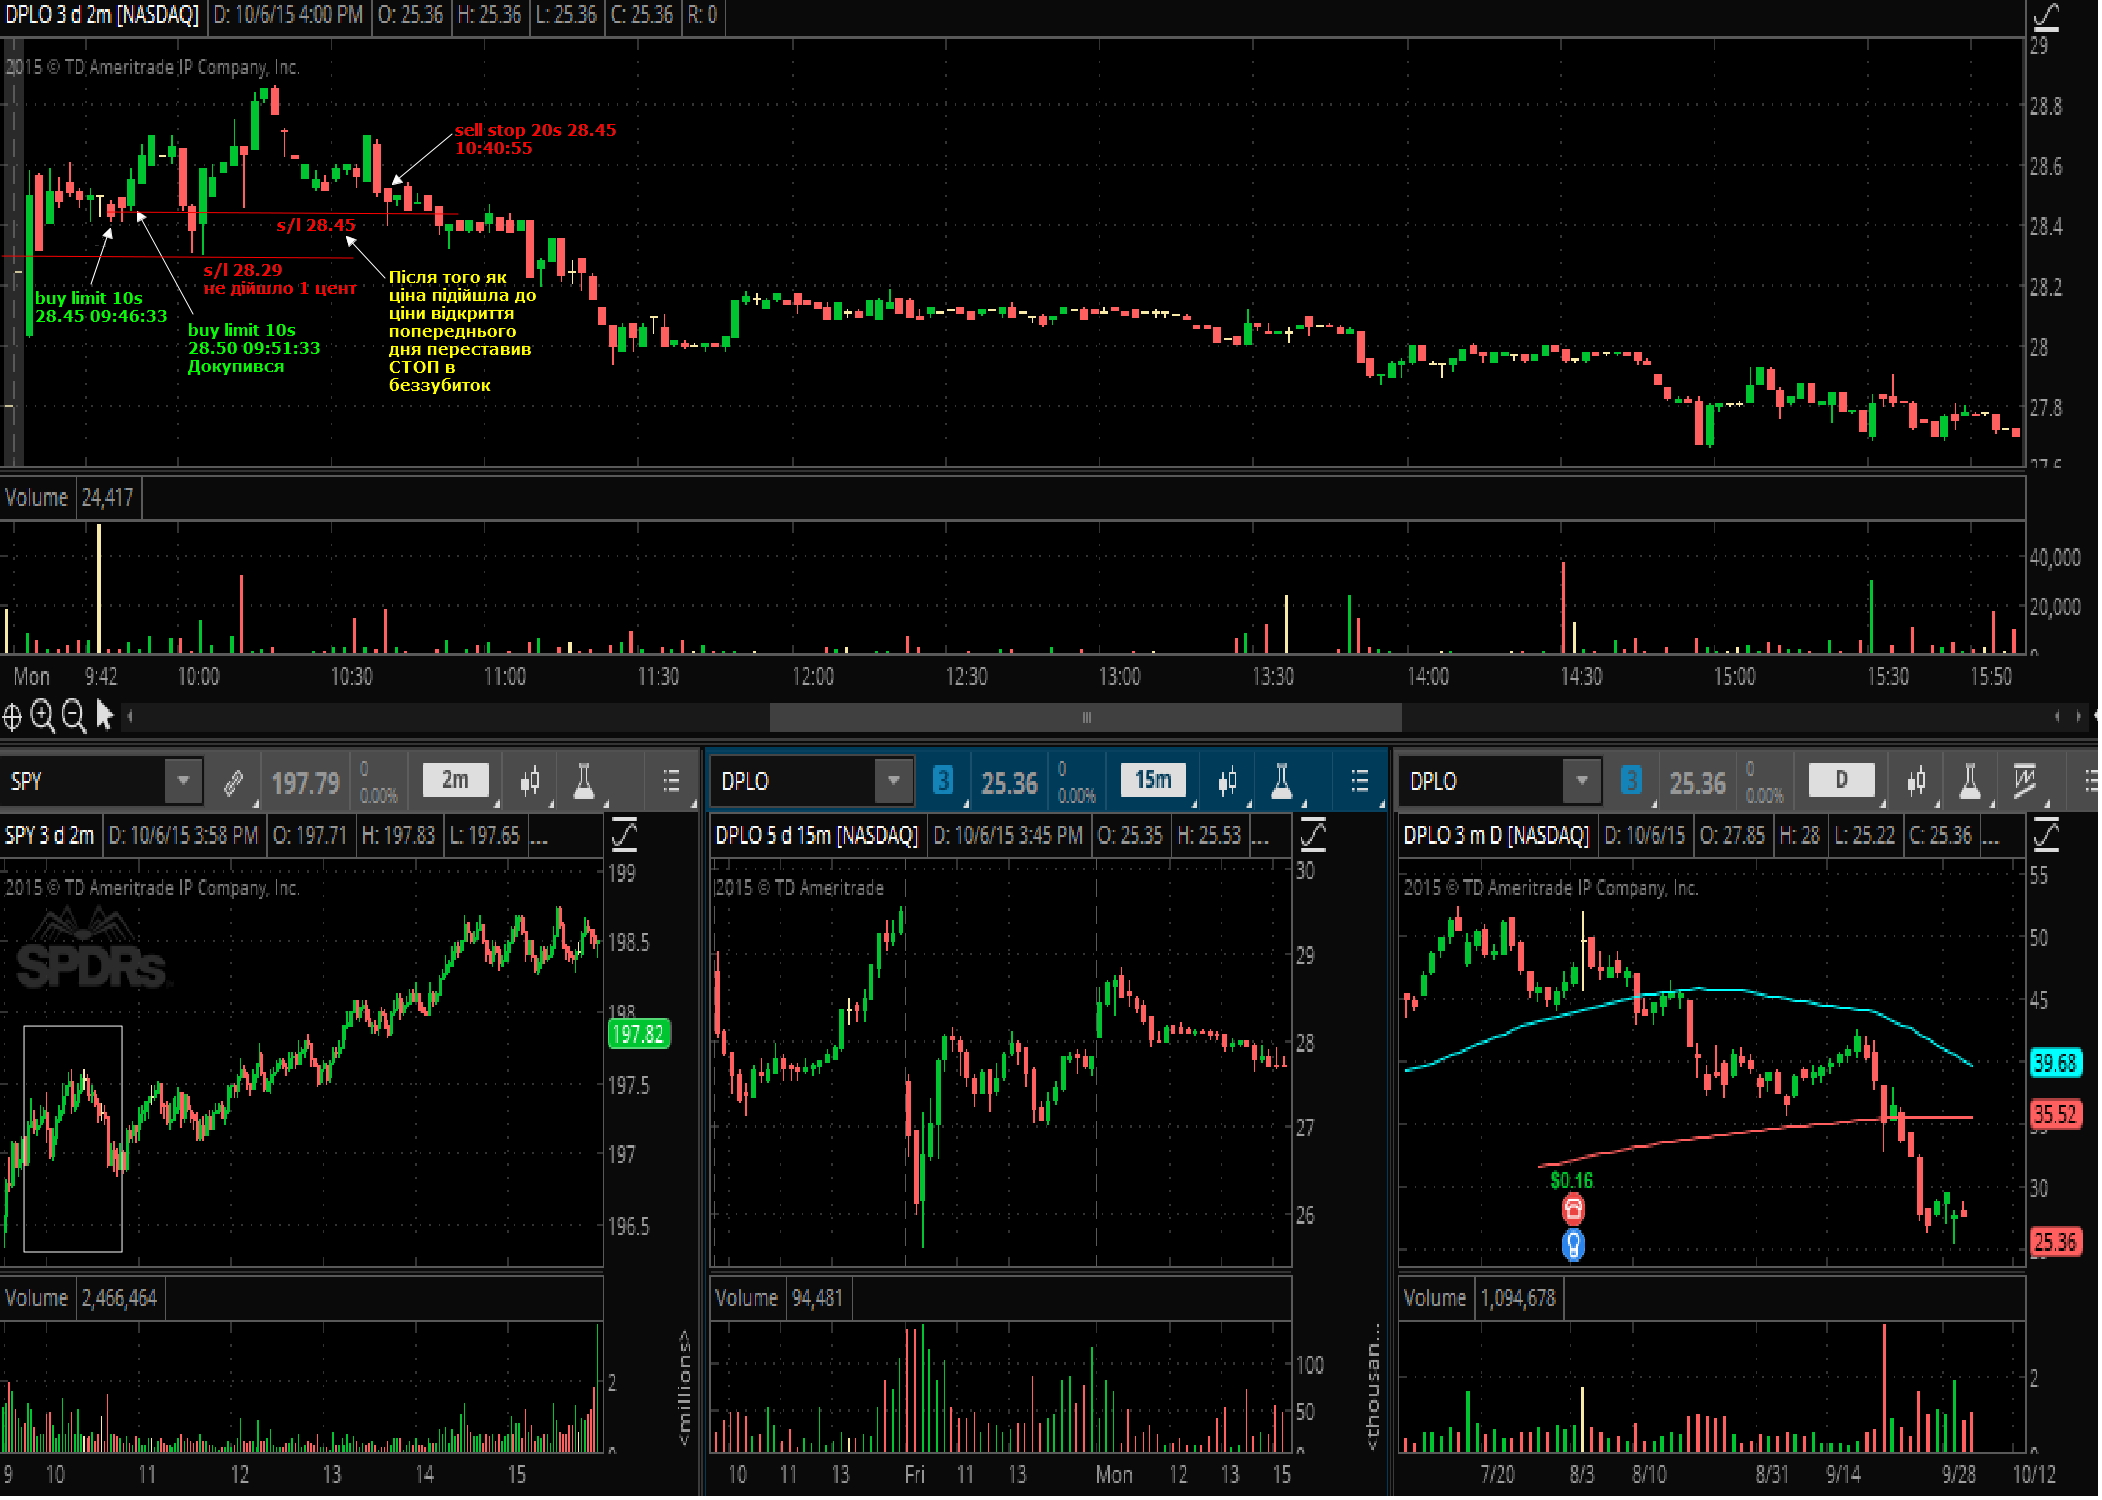The width and height of the screenshot is (2102, 1500).
Task: Click the left scroll arrow beside the cursor tool
Action: (129, 716)
